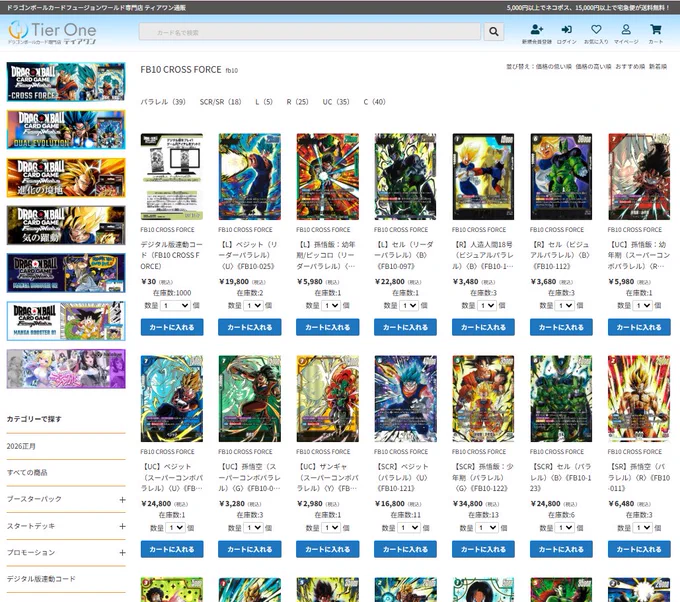The width and height of the screenshot is (680, 602).
Task: Open quantity dropdown for ¥19,800 Vegito card
Action: coord(253,306)
